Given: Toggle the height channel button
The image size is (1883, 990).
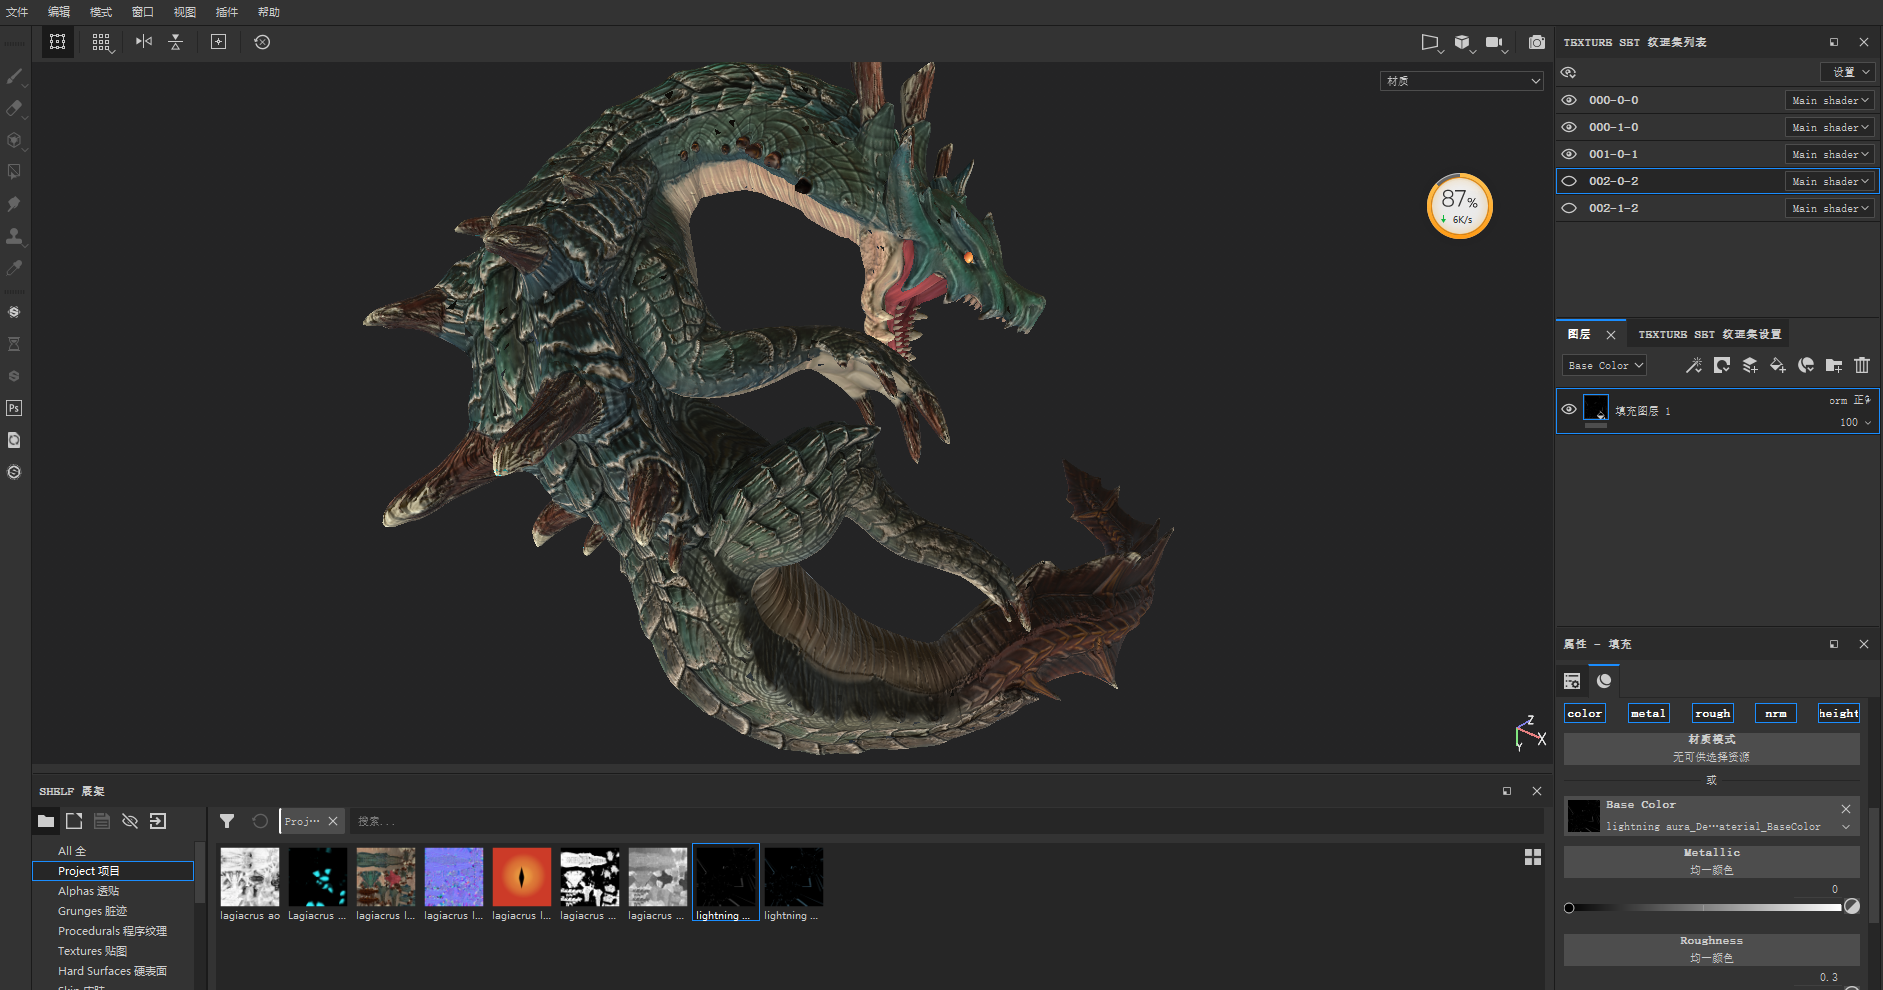Looking at the screenshot, I should click(1838, 713).
